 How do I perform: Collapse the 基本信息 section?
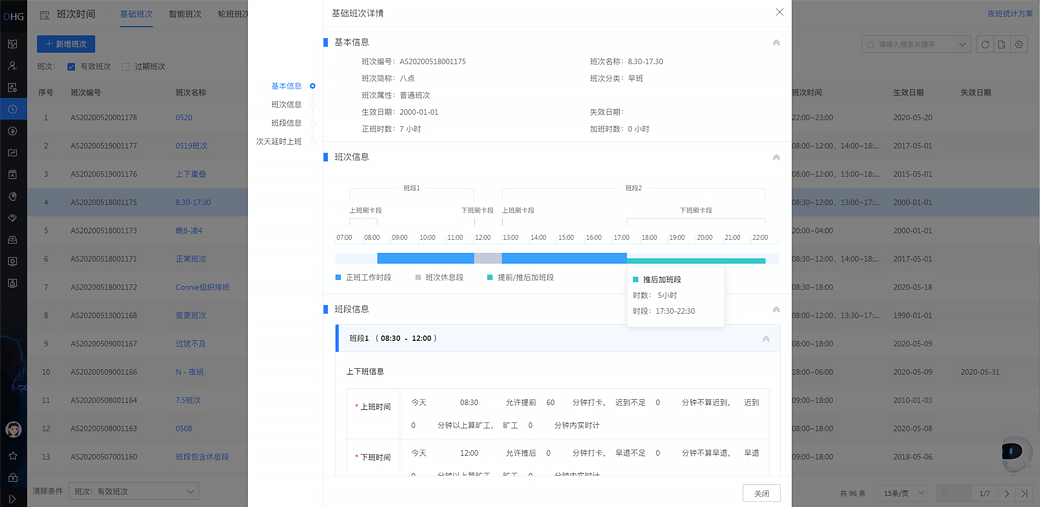pos(776,43)
